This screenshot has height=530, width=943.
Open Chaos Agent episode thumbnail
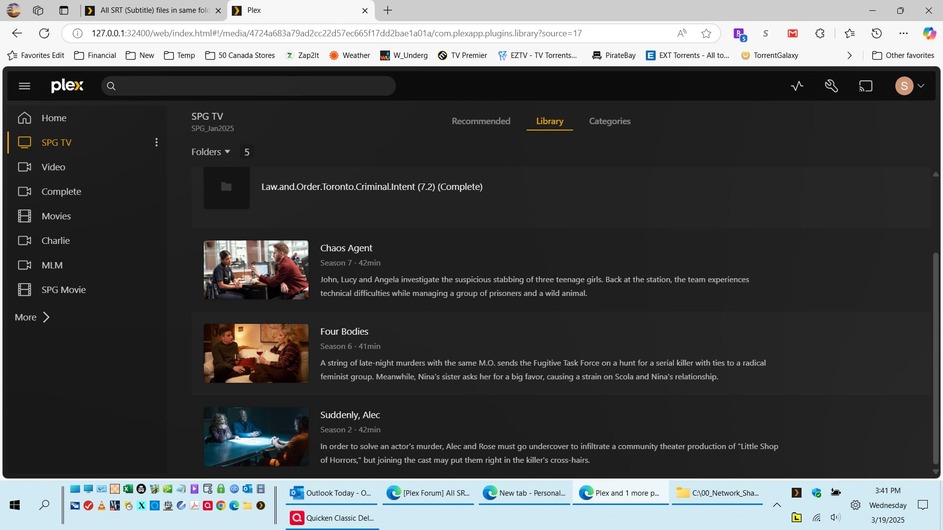tap(256, 270)
